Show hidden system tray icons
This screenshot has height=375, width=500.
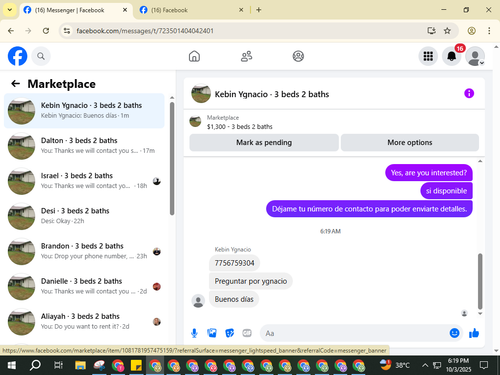point(425,365)
